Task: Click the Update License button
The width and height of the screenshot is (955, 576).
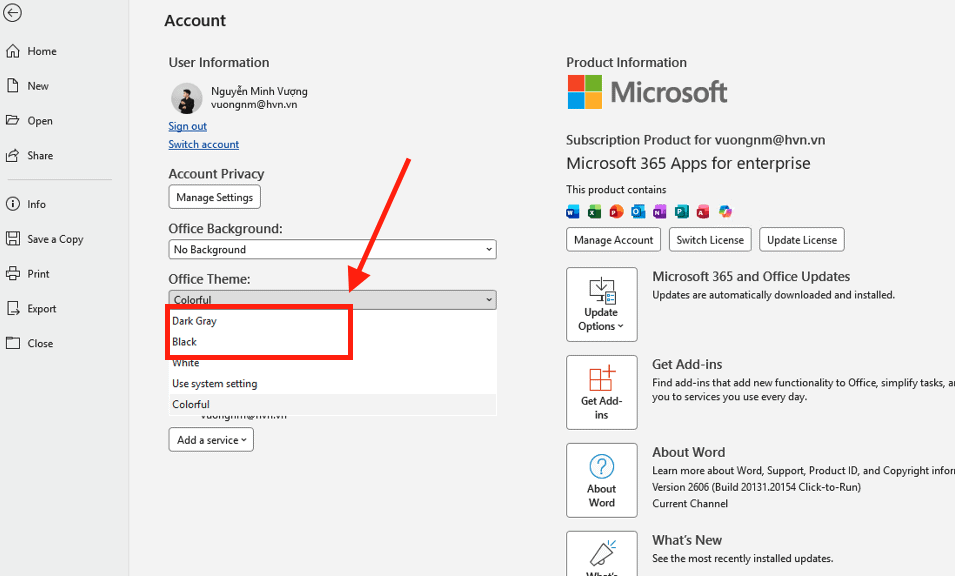Action: click(x=802, y=240)
